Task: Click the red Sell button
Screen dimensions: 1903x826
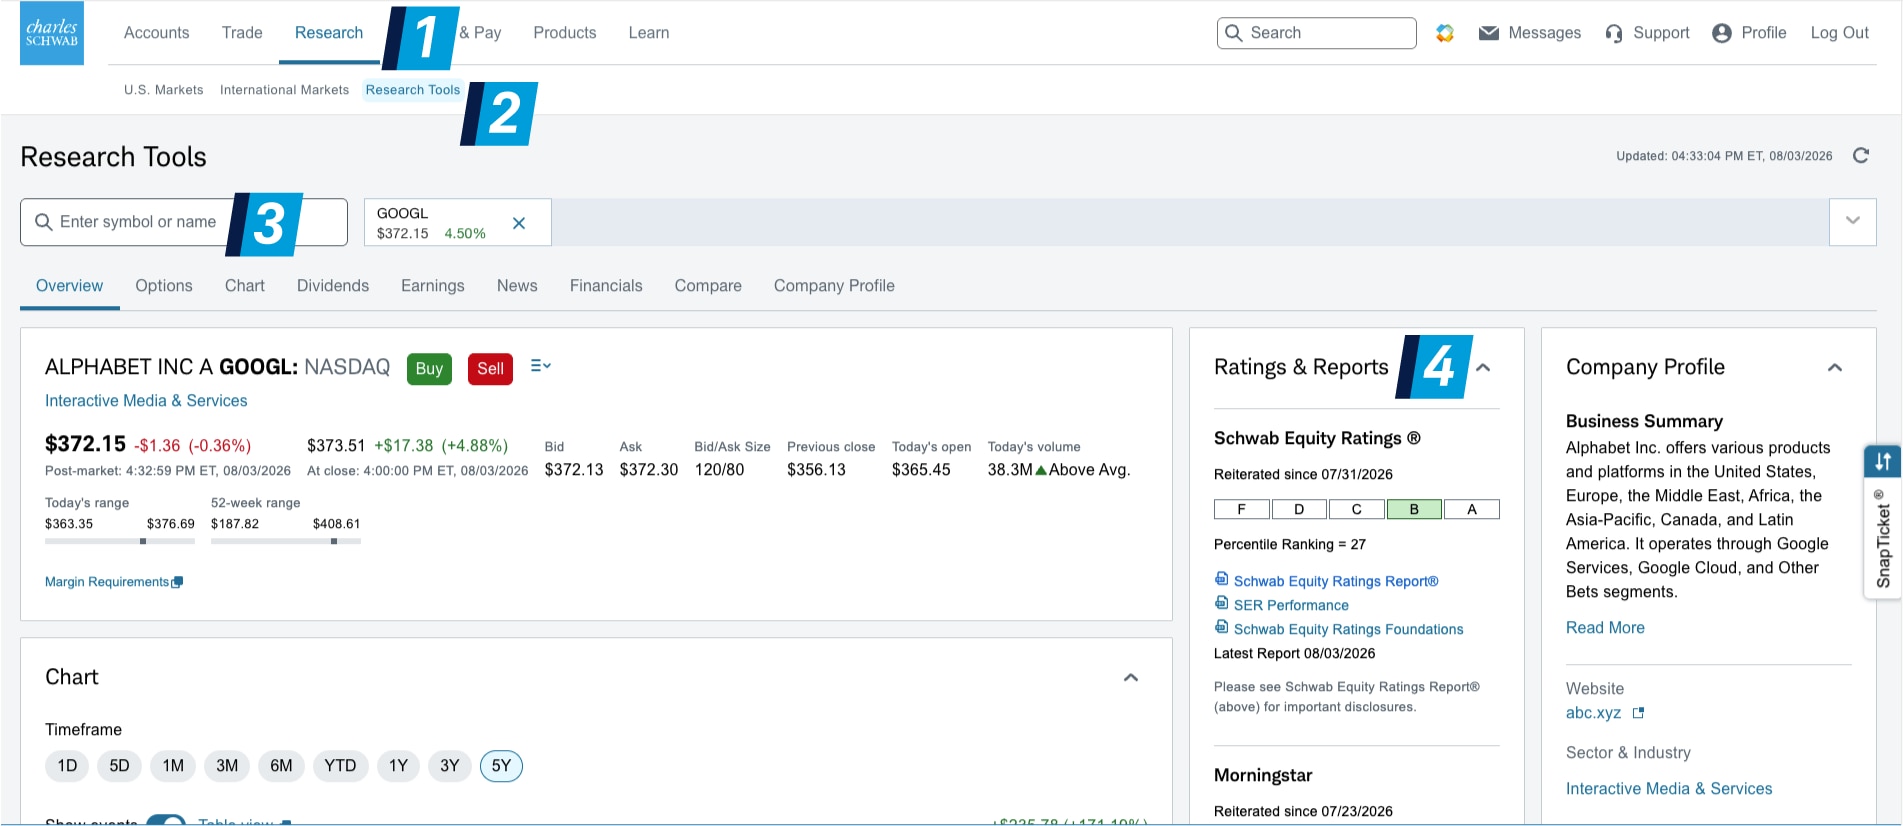Action: [490, 369]
